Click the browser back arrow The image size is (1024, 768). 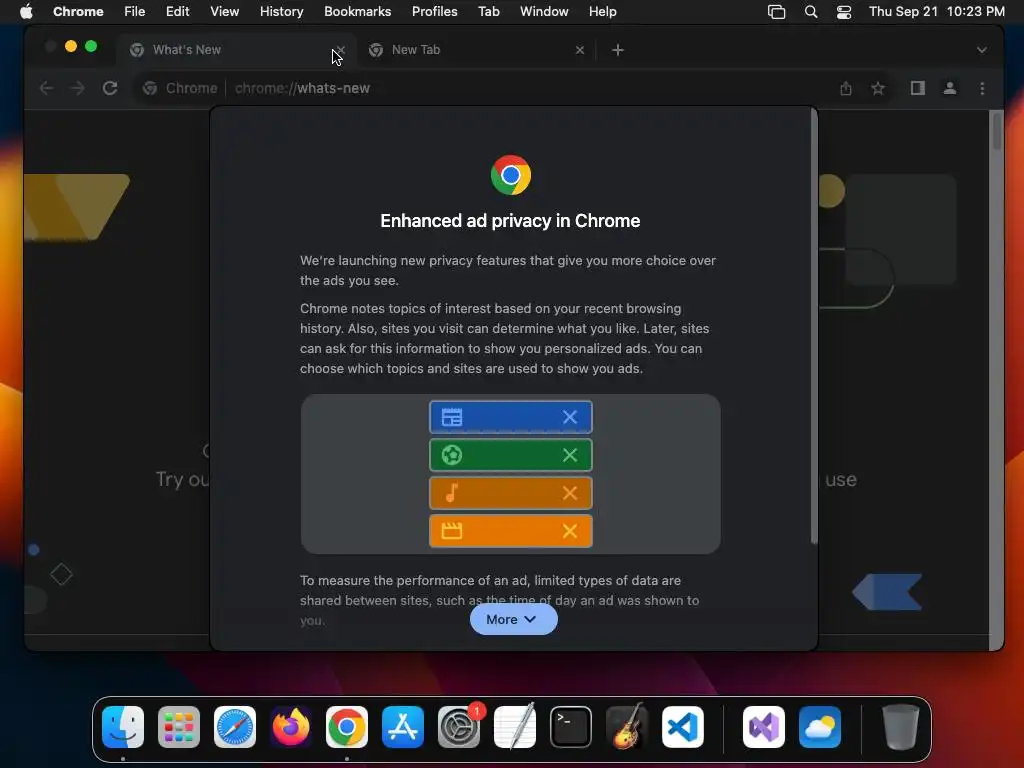point(46,88)
